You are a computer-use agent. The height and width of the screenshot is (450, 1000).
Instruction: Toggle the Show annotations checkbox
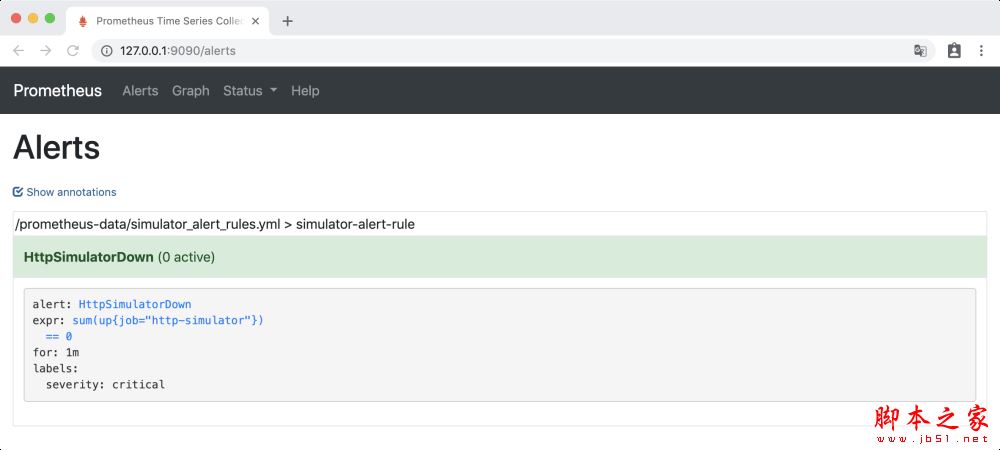pyautogui.click(x=18, y=192)
